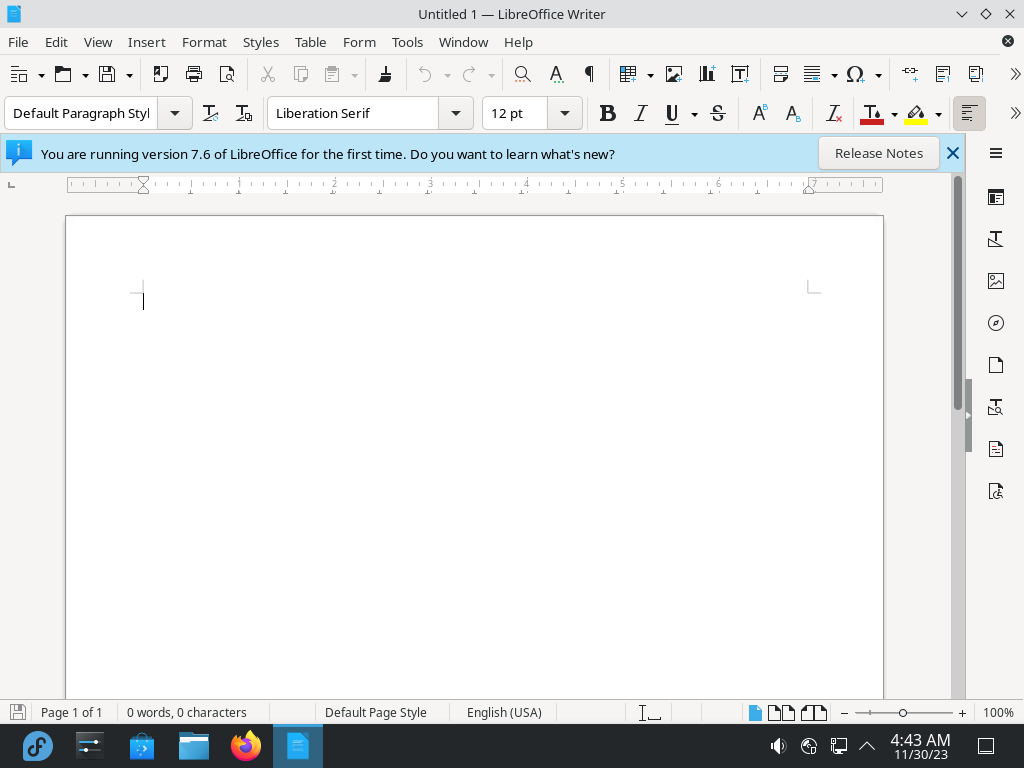Expand the font size dropdown
1024x768 pixels.
pos(565,114)
